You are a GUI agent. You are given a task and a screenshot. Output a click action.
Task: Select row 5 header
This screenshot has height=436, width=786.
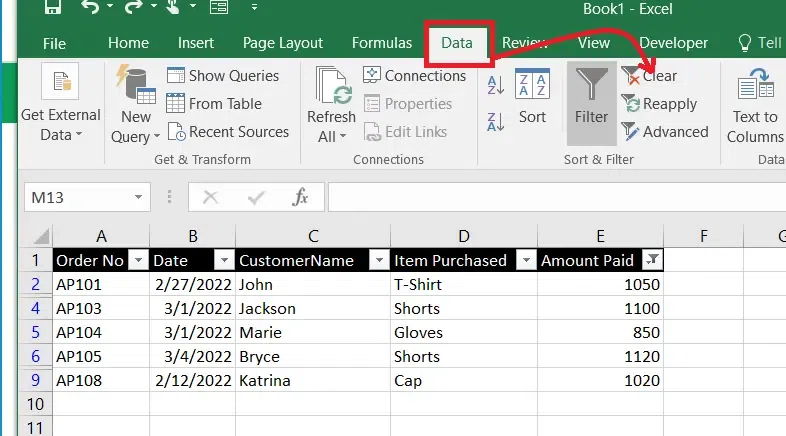coord(35,332)
